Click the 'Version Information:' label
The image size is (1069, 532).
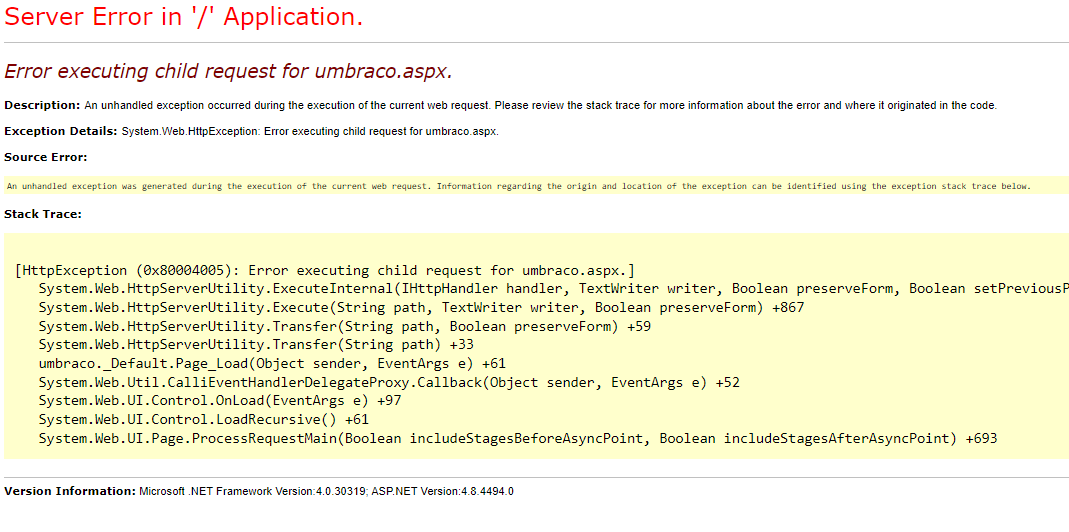70,491
